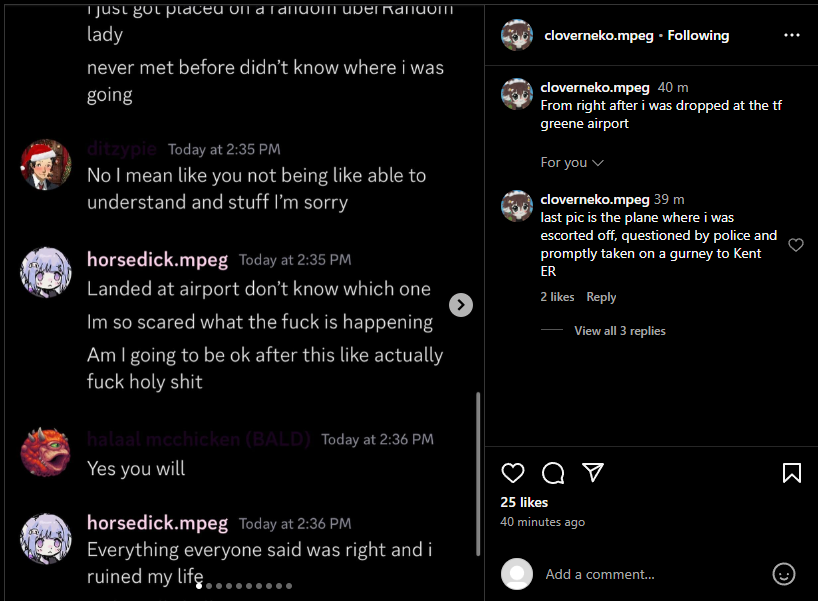Toggle the Following status for cloverneko.mpeg
This screenshot has height=601, width=818.
pos(698,35)
